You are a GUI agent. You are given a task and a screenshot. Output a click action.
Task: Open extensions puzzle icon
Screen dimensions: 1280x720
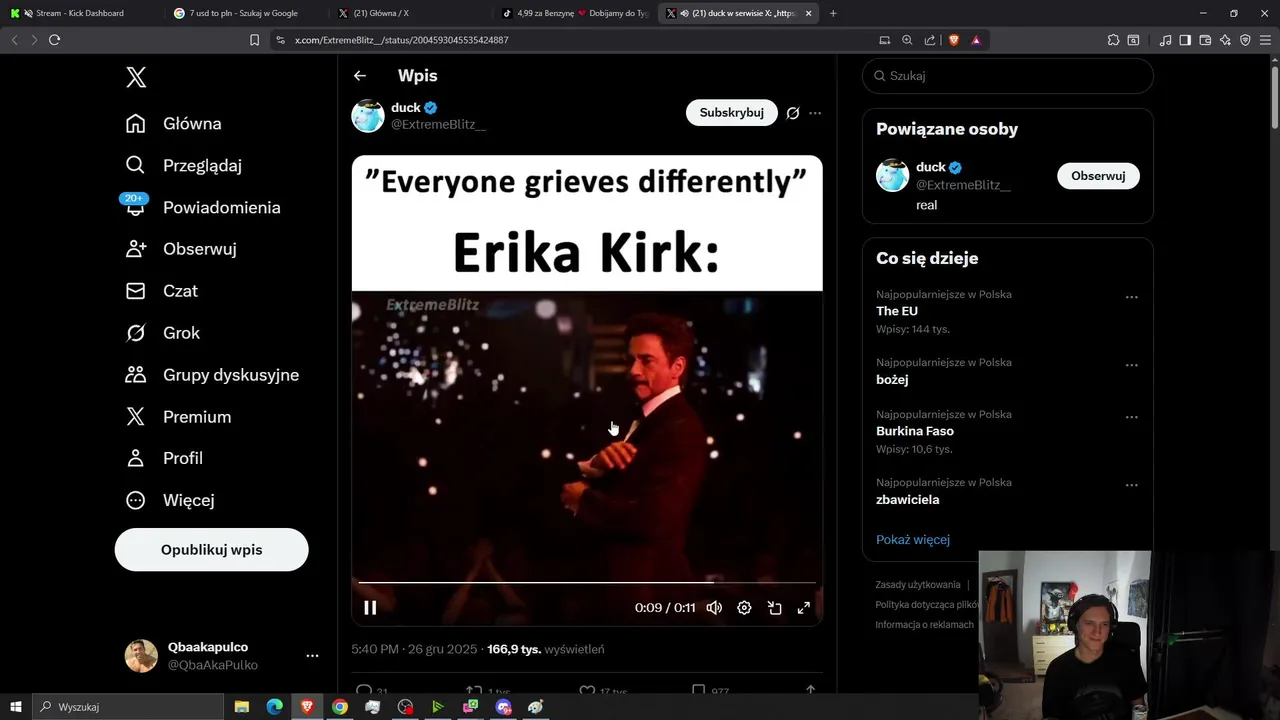1113,40
